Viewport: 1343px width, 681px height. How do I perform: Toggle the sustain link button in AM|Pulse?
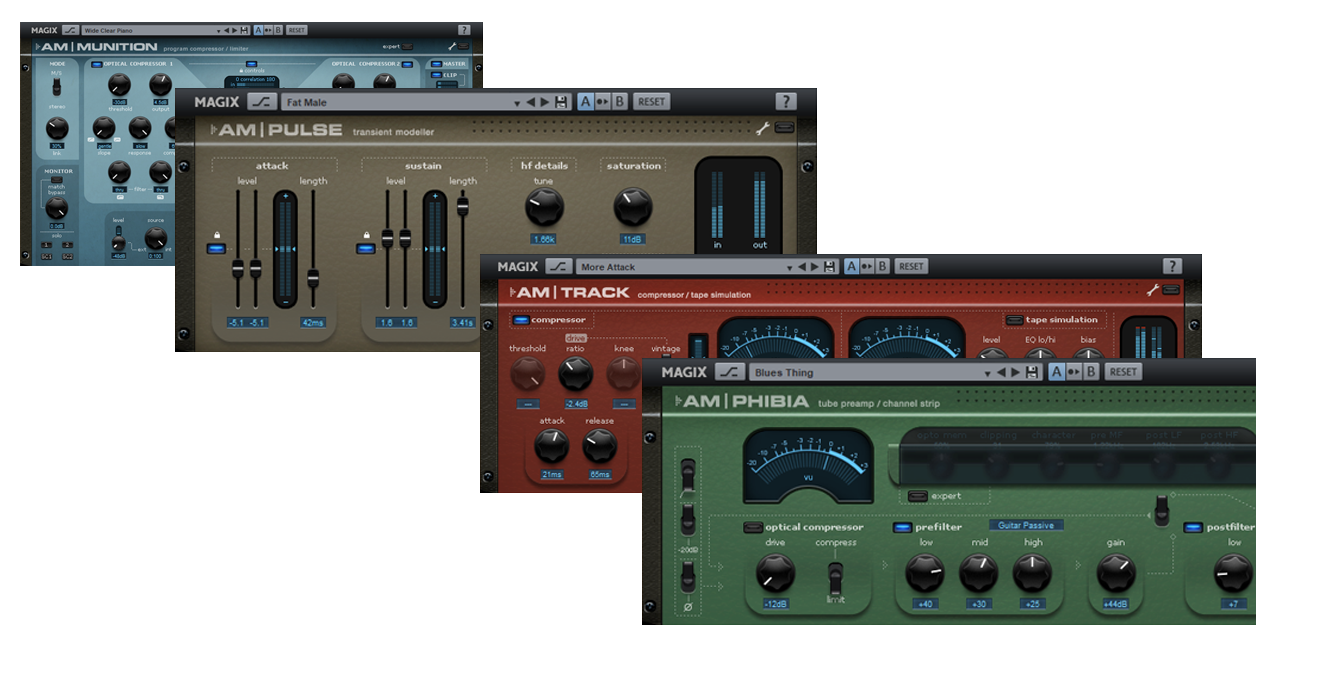tap(366, 247)
